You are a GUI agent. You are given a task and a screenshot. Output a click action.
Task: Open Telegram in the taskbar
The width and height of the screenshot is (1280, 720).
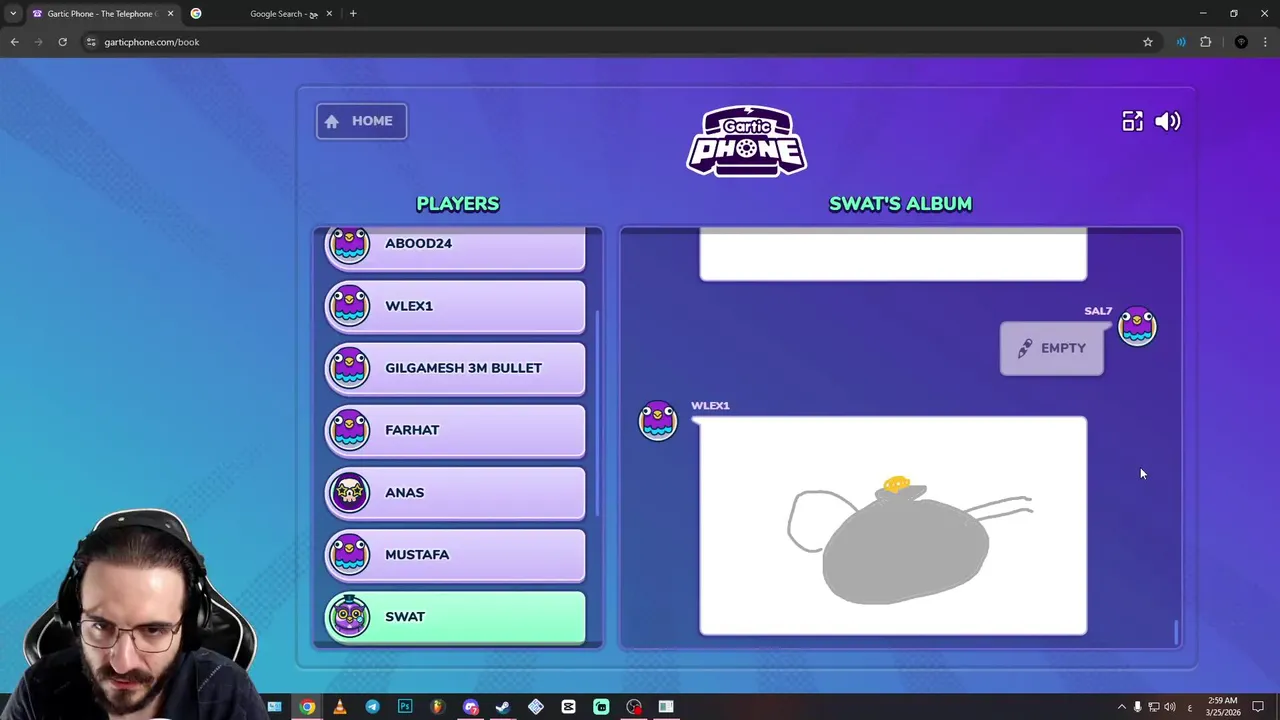click(372, 707)
